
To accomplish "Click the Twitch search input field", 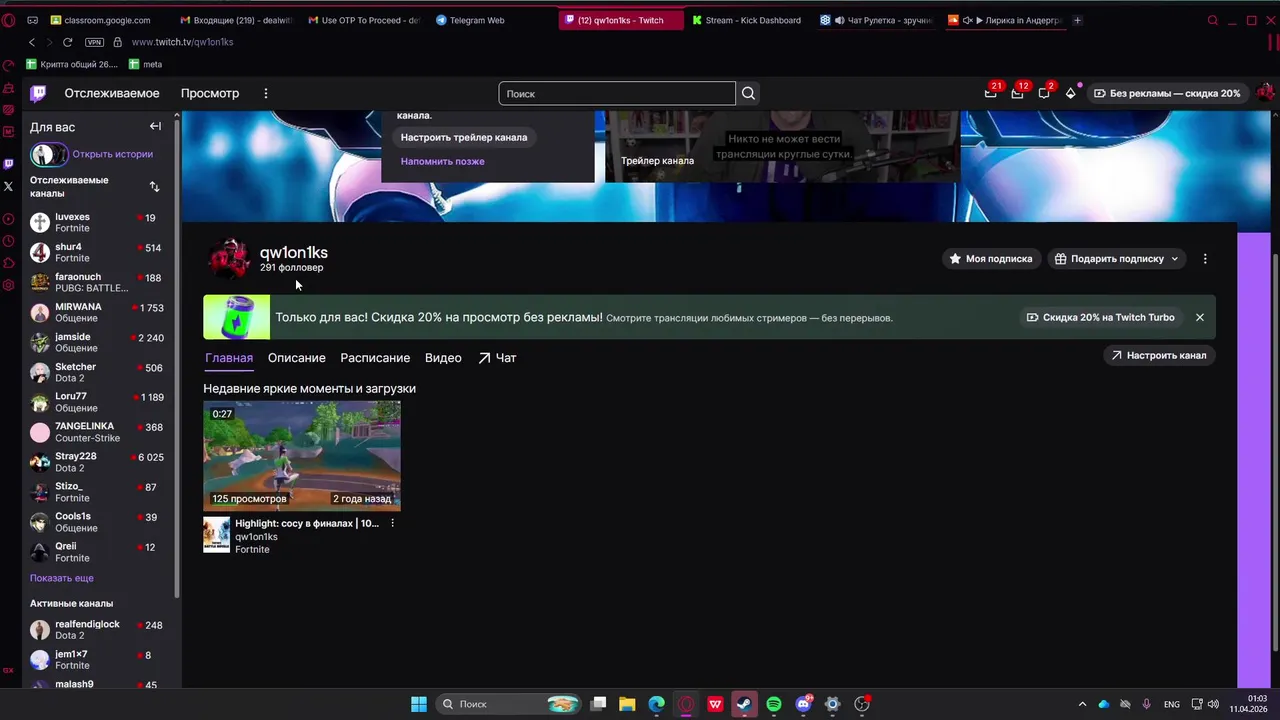I will tap(617, 93).
